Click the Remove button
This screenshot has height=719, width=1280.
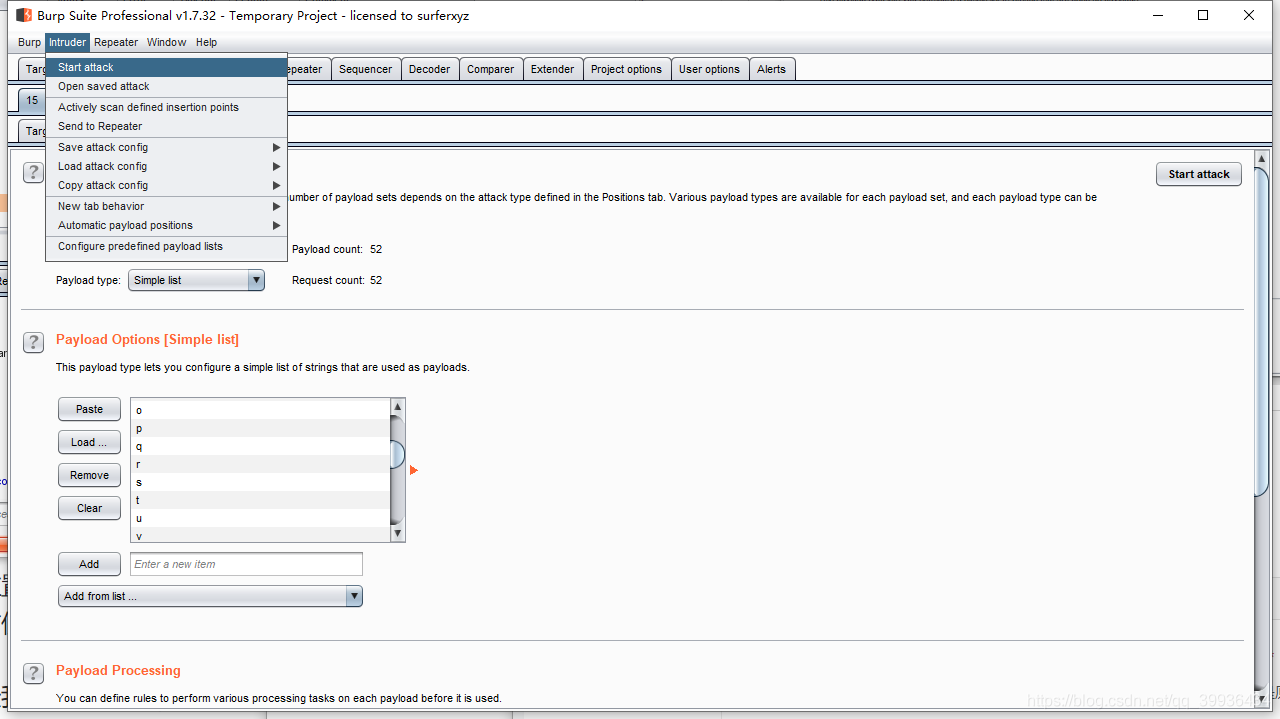89,475
